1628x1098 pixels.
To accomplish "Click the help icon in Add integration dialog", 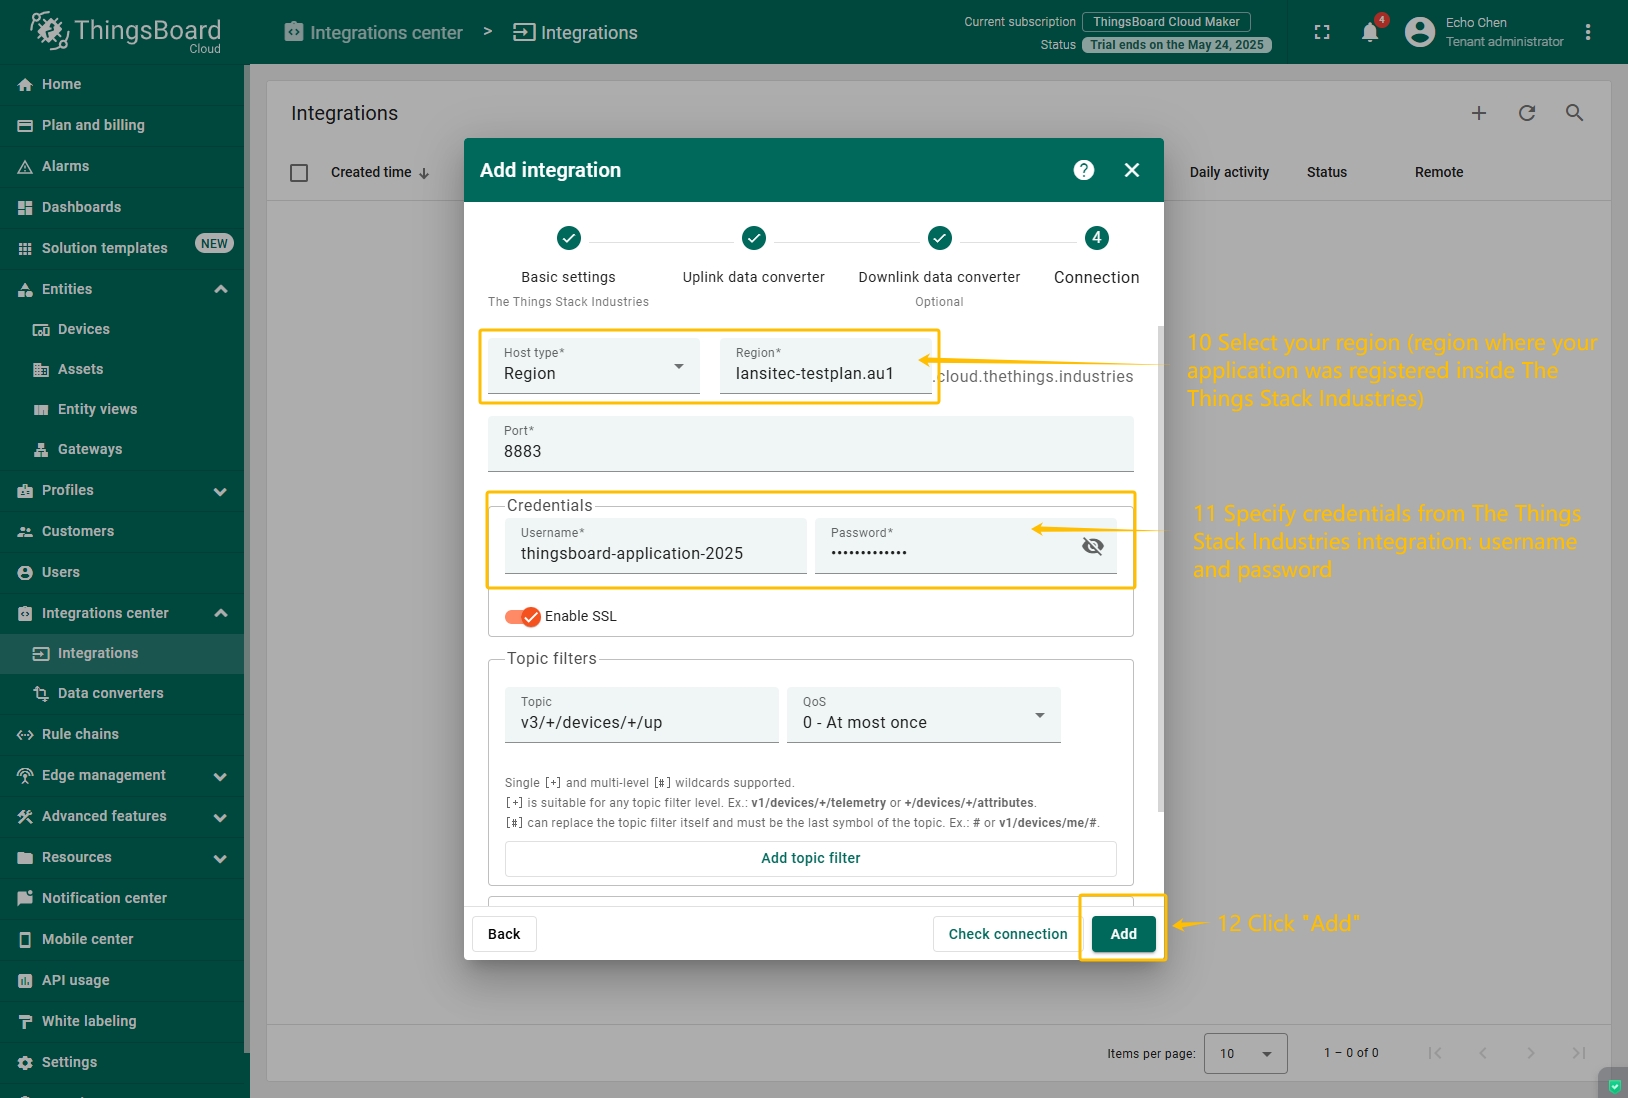I will pos(1083,170).
